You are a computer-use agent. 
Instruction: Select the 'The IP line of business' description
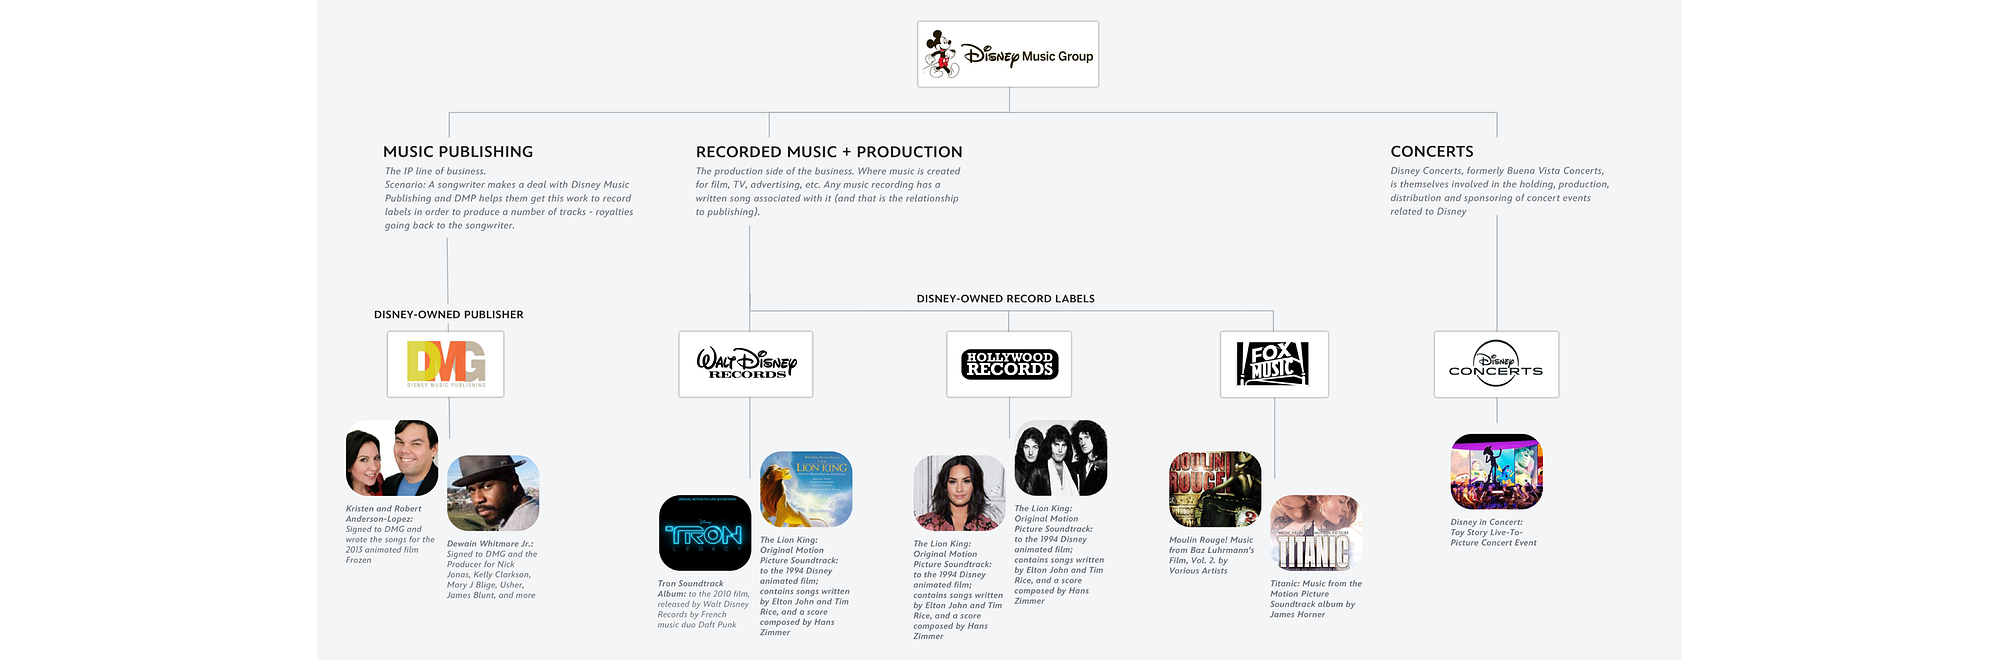[x=509, y=198]
